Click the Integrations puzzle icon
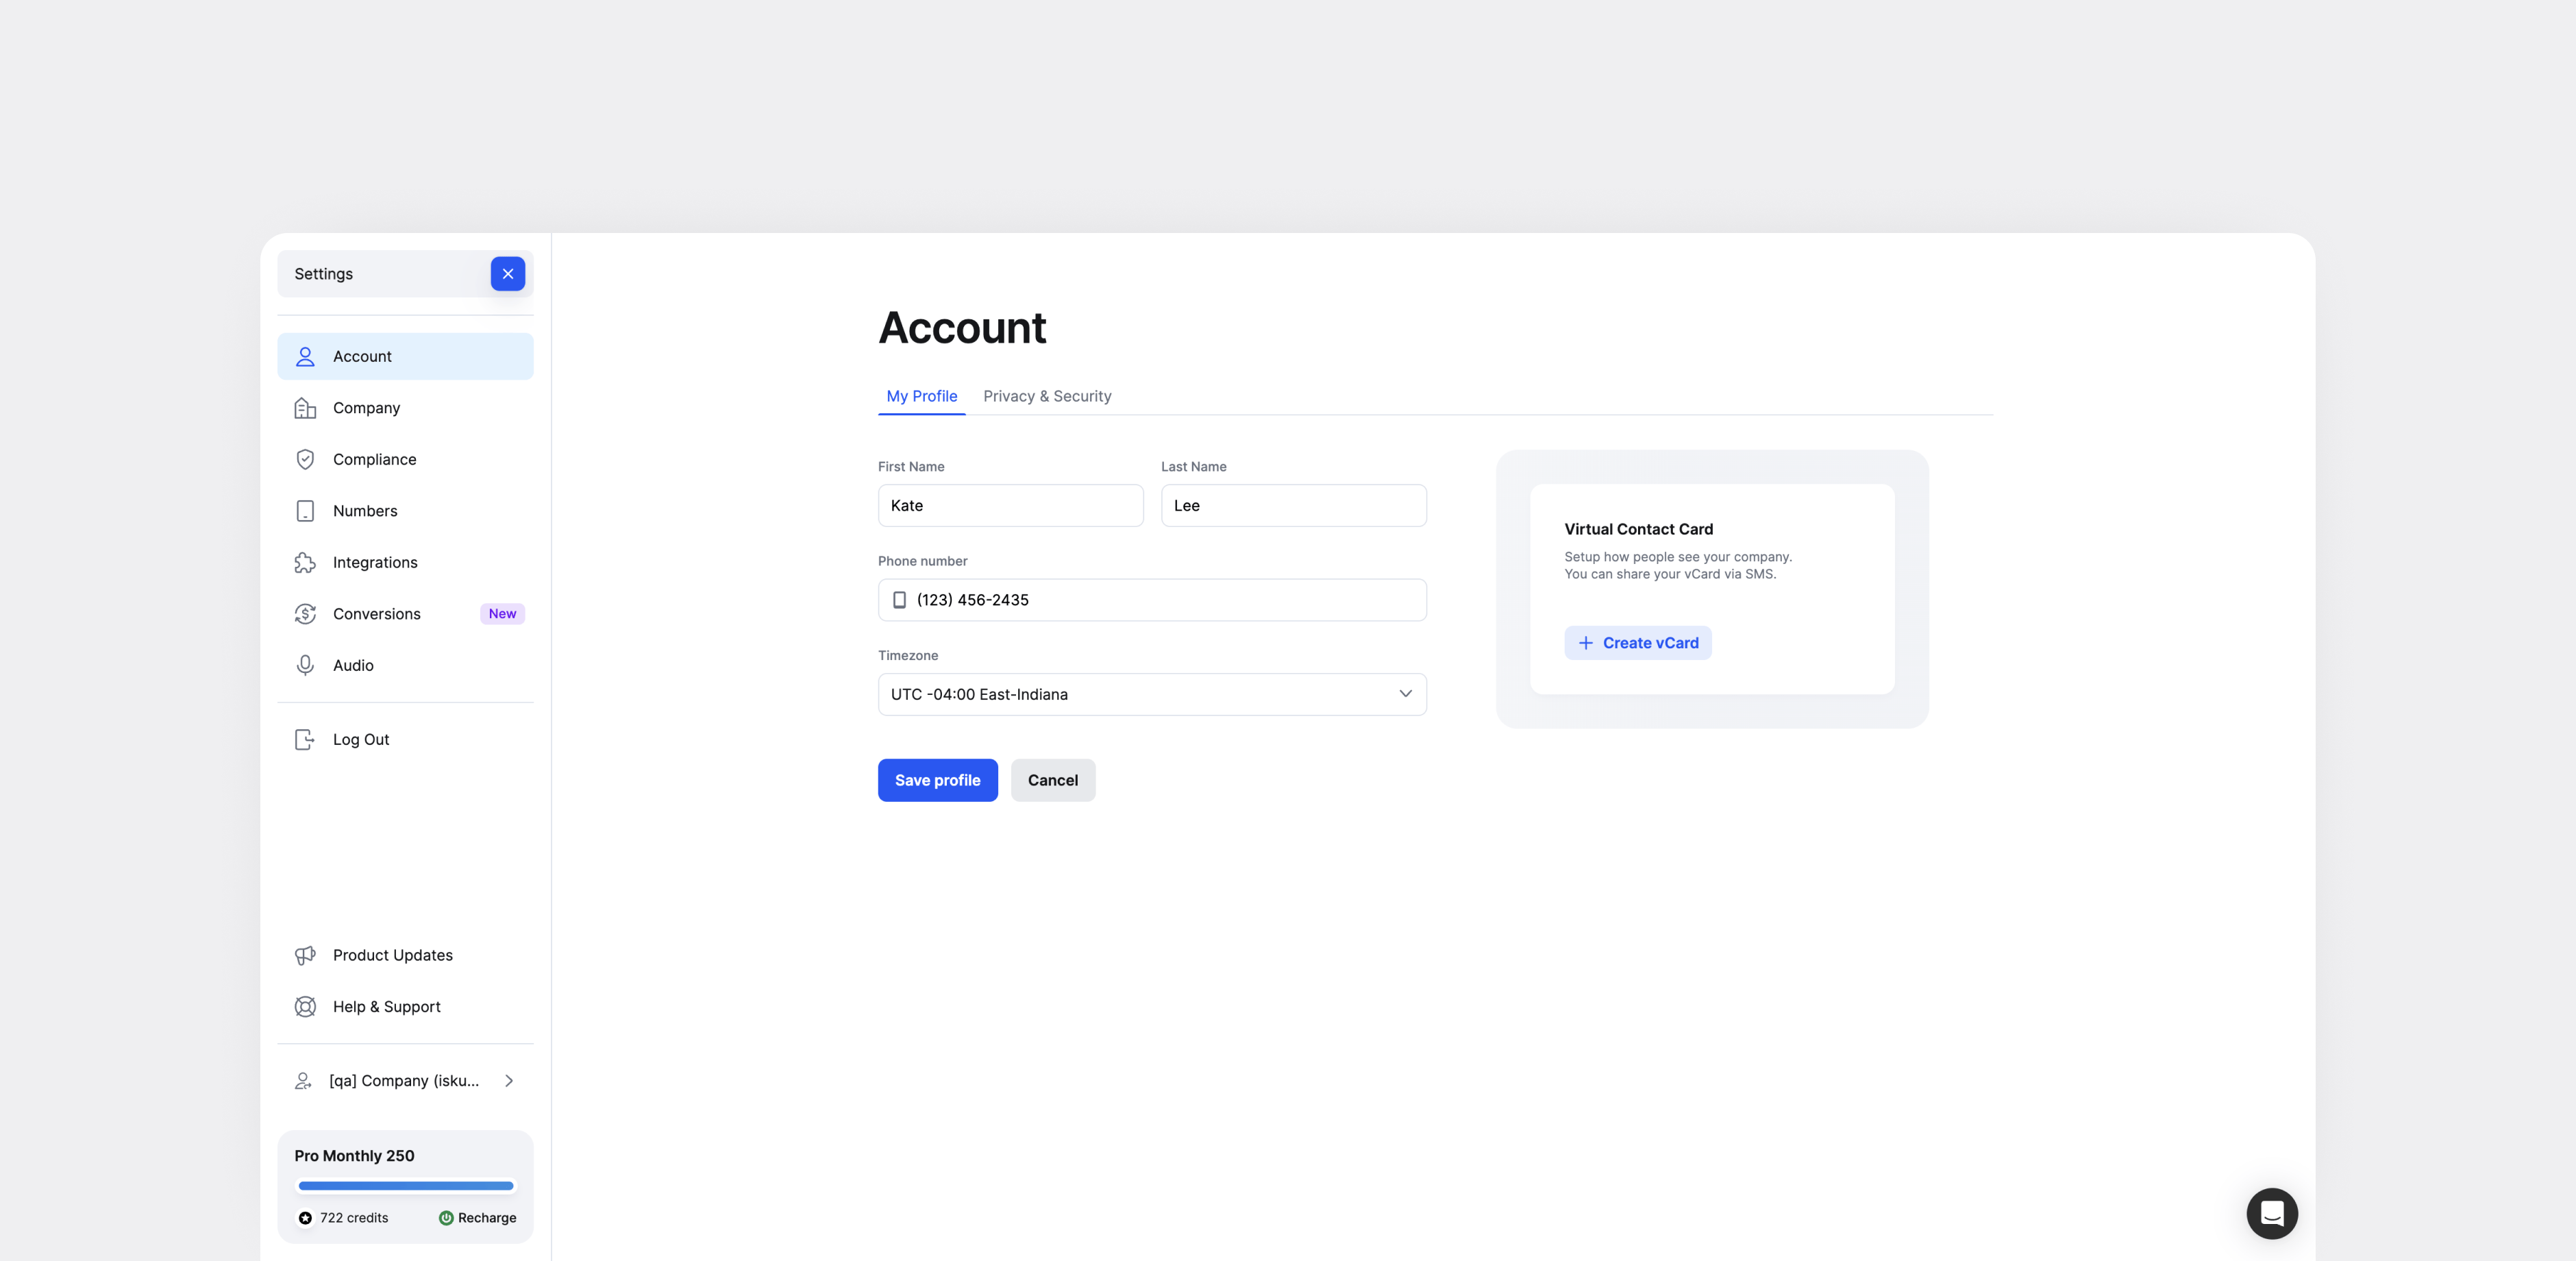2576x1261 pixels. (305, 563)
